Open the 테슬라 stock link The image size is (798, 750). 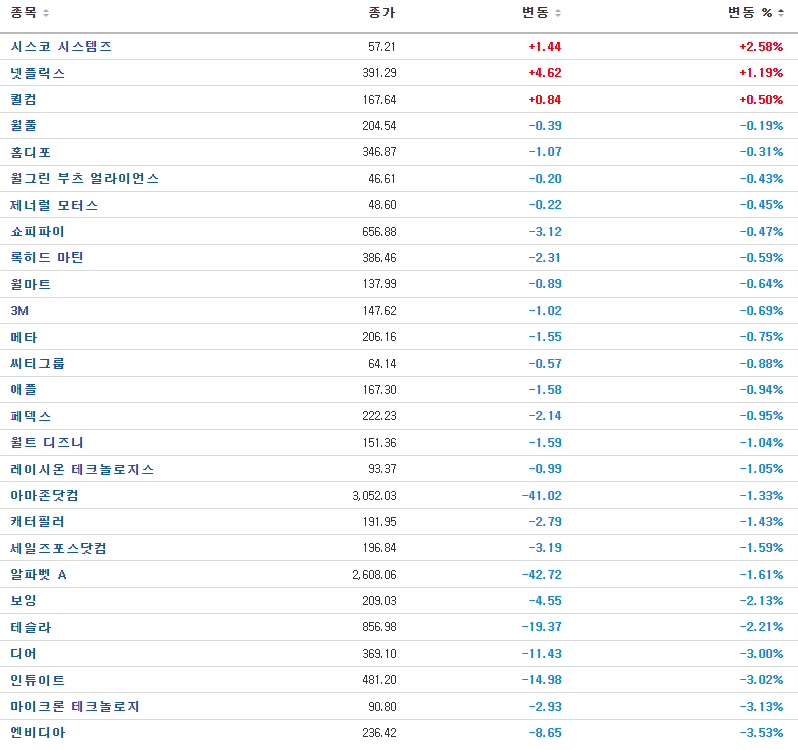tap(31, 627)
